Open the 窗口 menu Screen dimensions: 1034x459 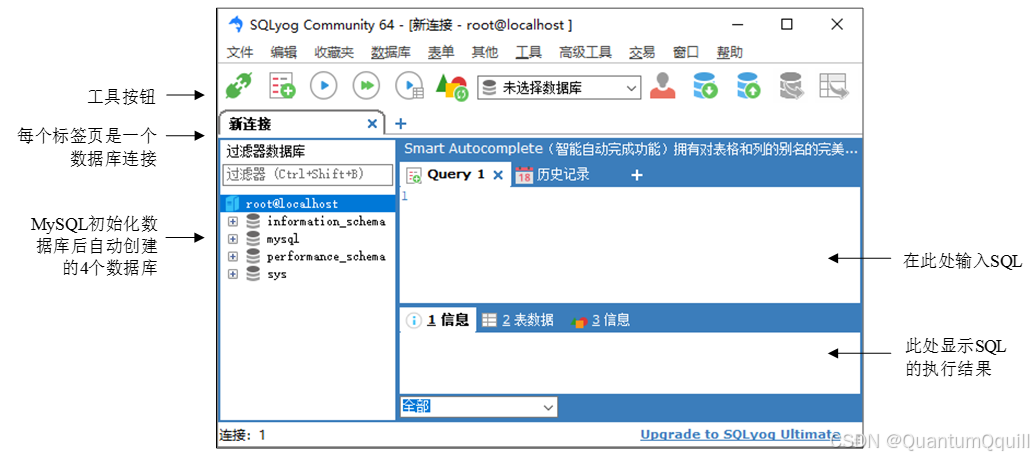(686, 53)
